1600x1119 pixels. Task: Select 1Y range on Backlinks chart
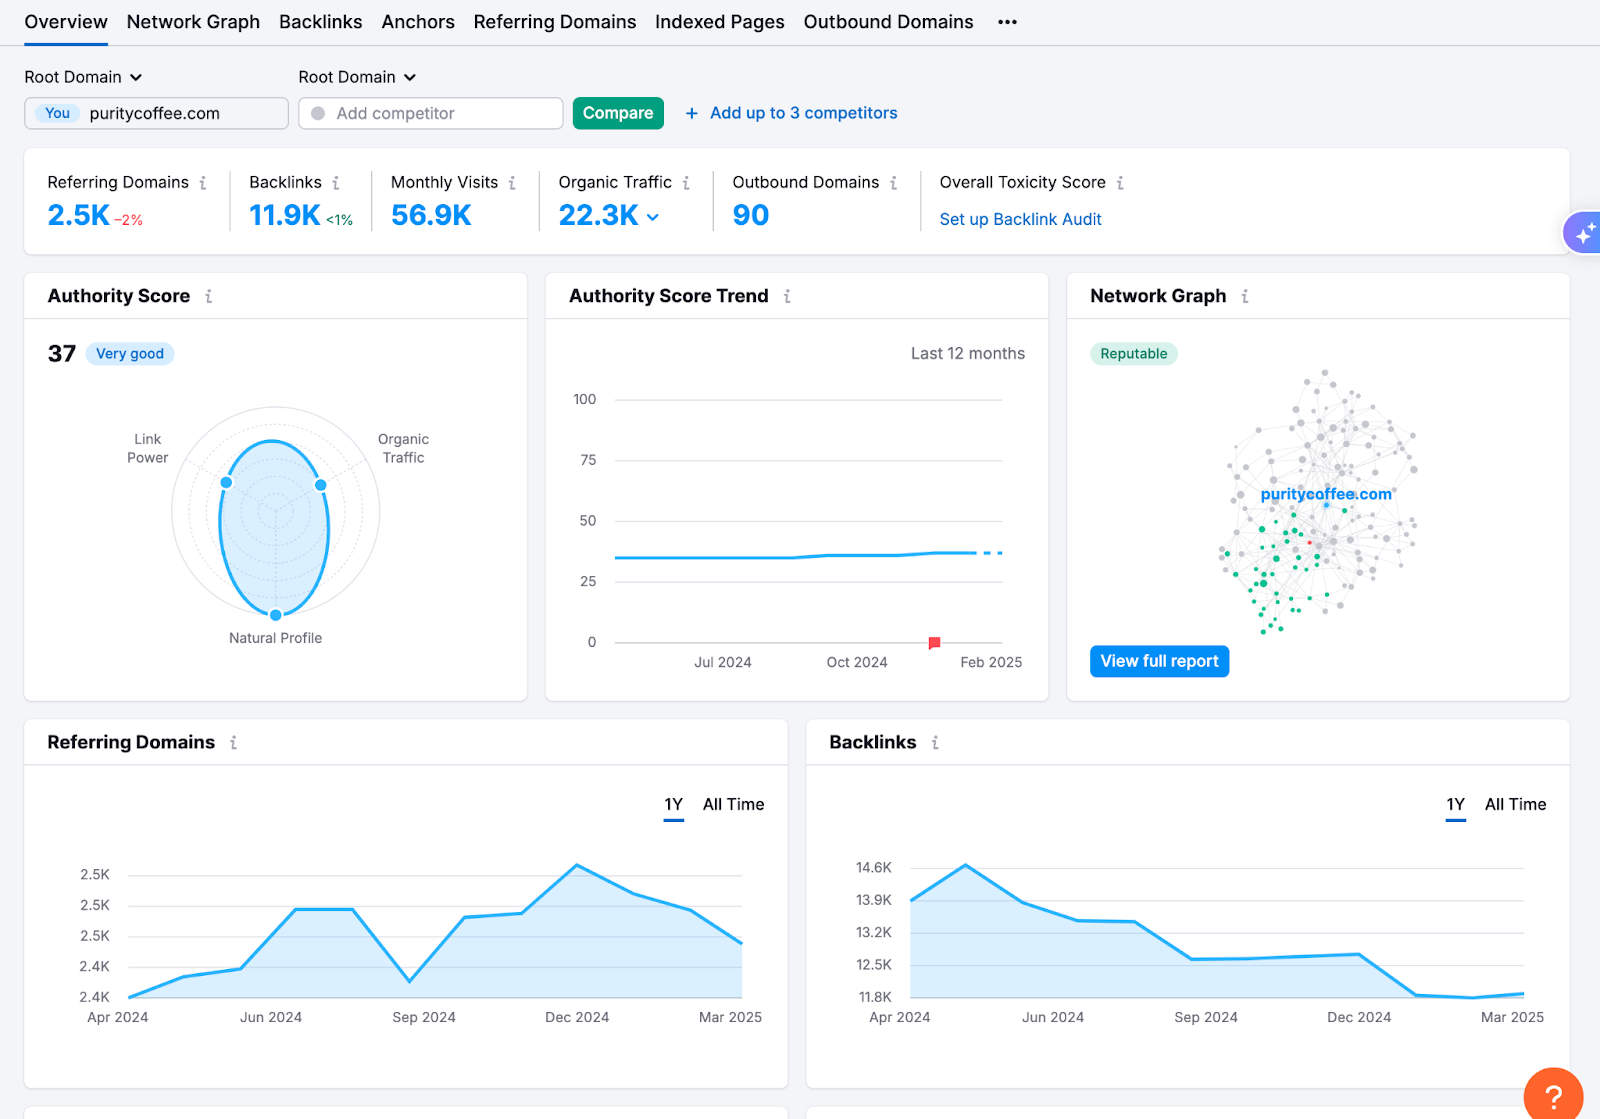point(1455,805)
